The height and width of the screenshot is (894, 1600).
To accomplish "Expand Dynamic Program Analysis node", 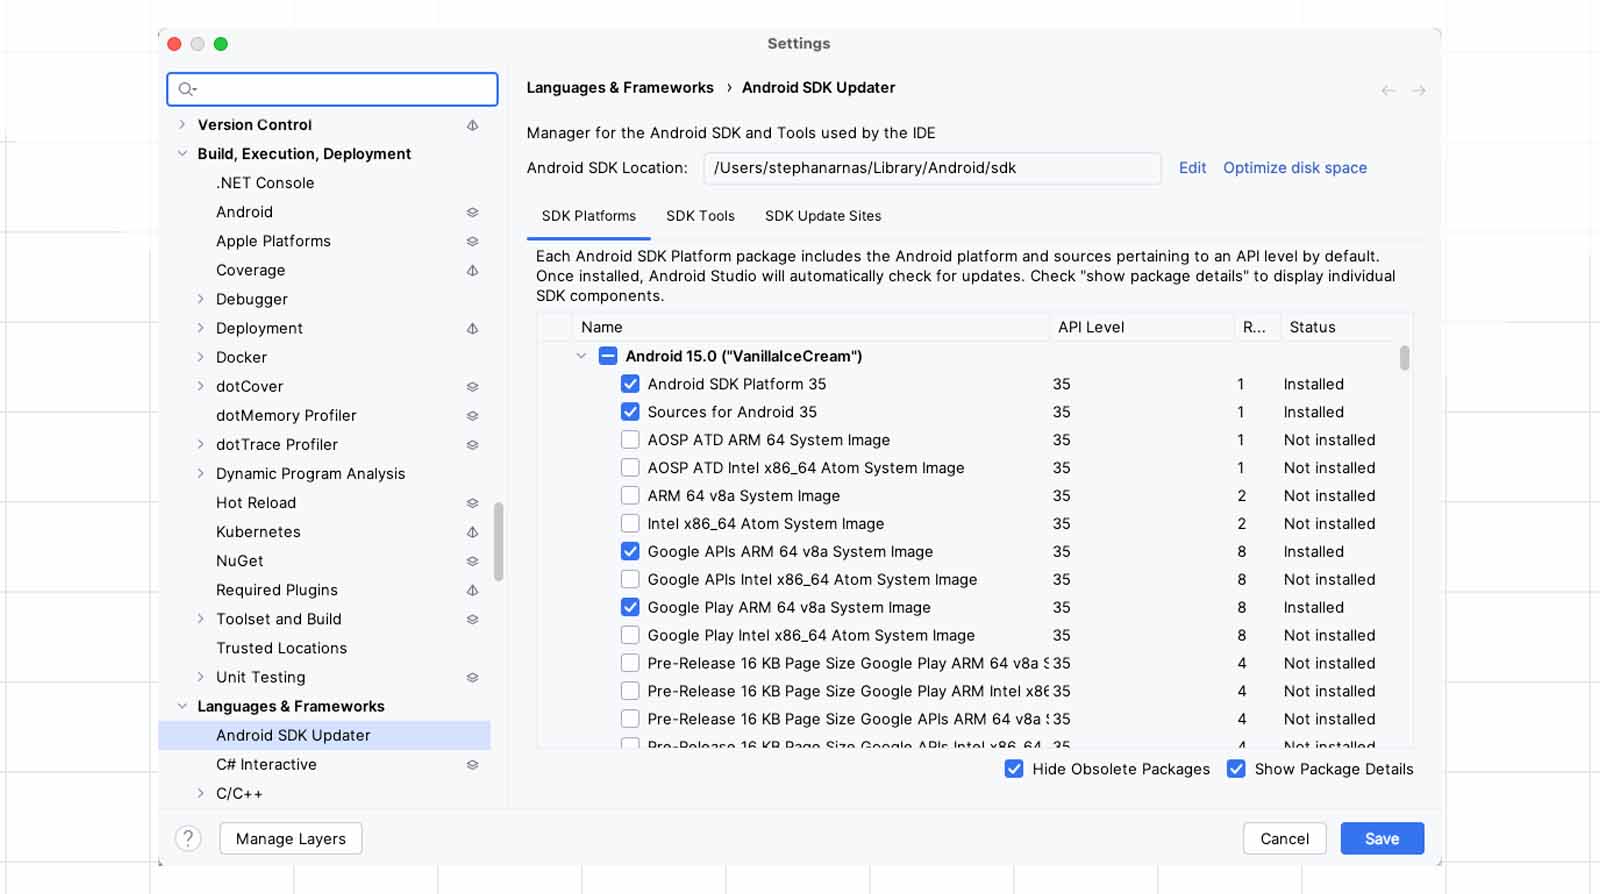I will tap(200, 474).
